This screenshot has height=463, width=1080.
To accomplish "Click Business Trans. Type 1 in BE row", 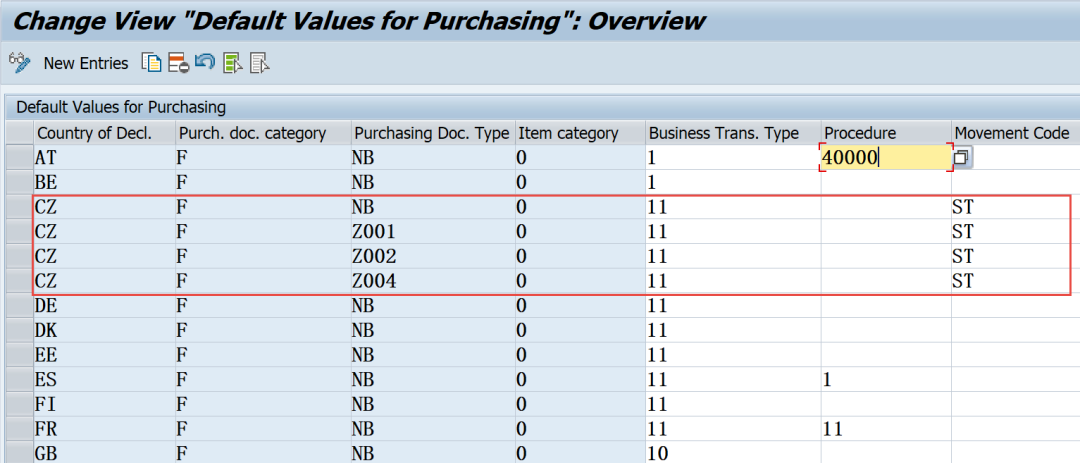I will coord(734,183).
